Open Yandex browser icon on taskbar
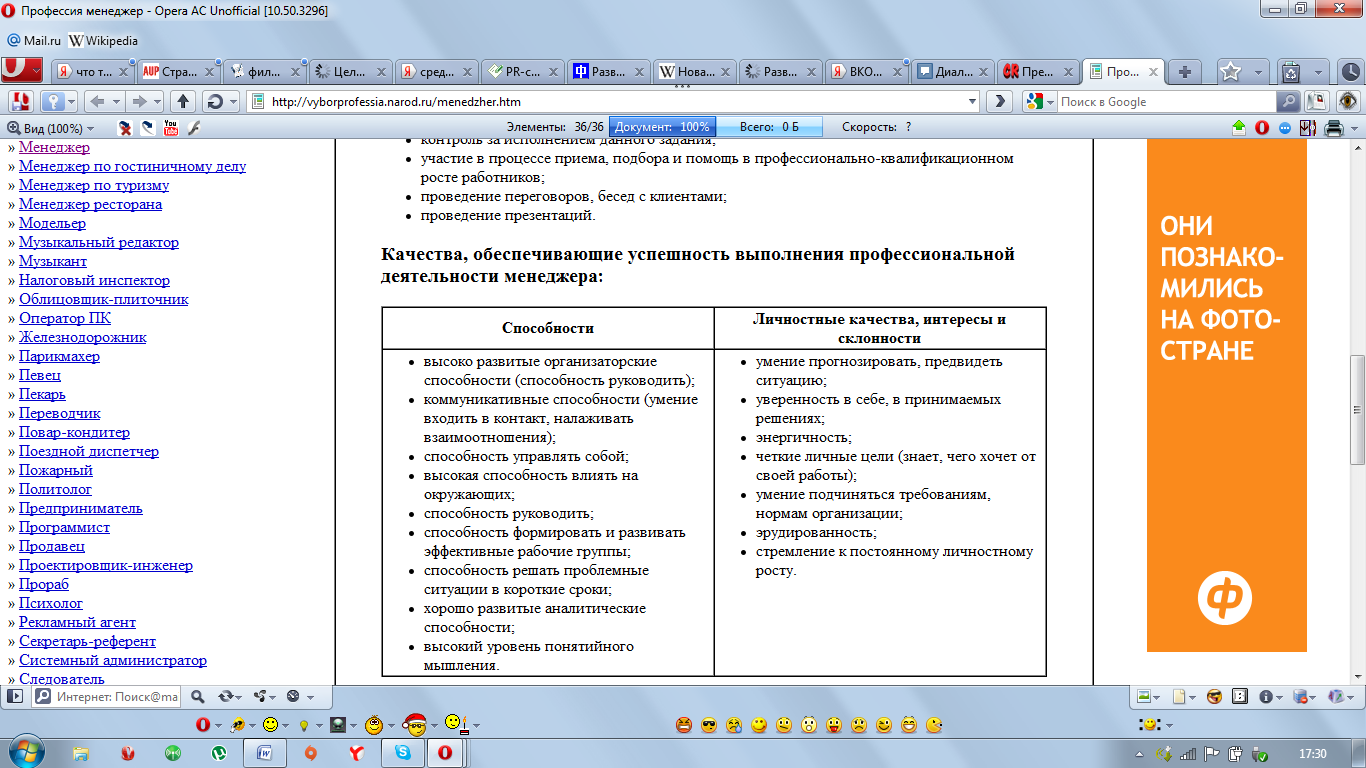The image size is (1366, 768). pos(356,753)
